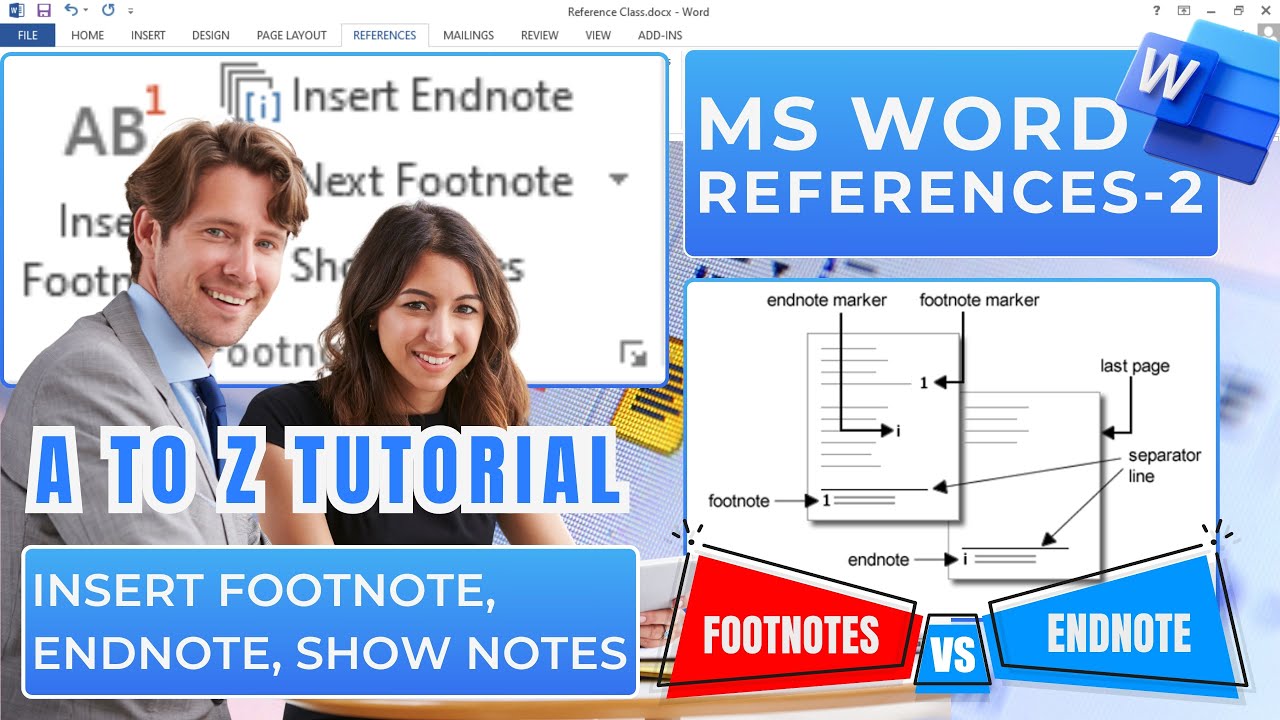Open the ADD-INS tab

660,35
